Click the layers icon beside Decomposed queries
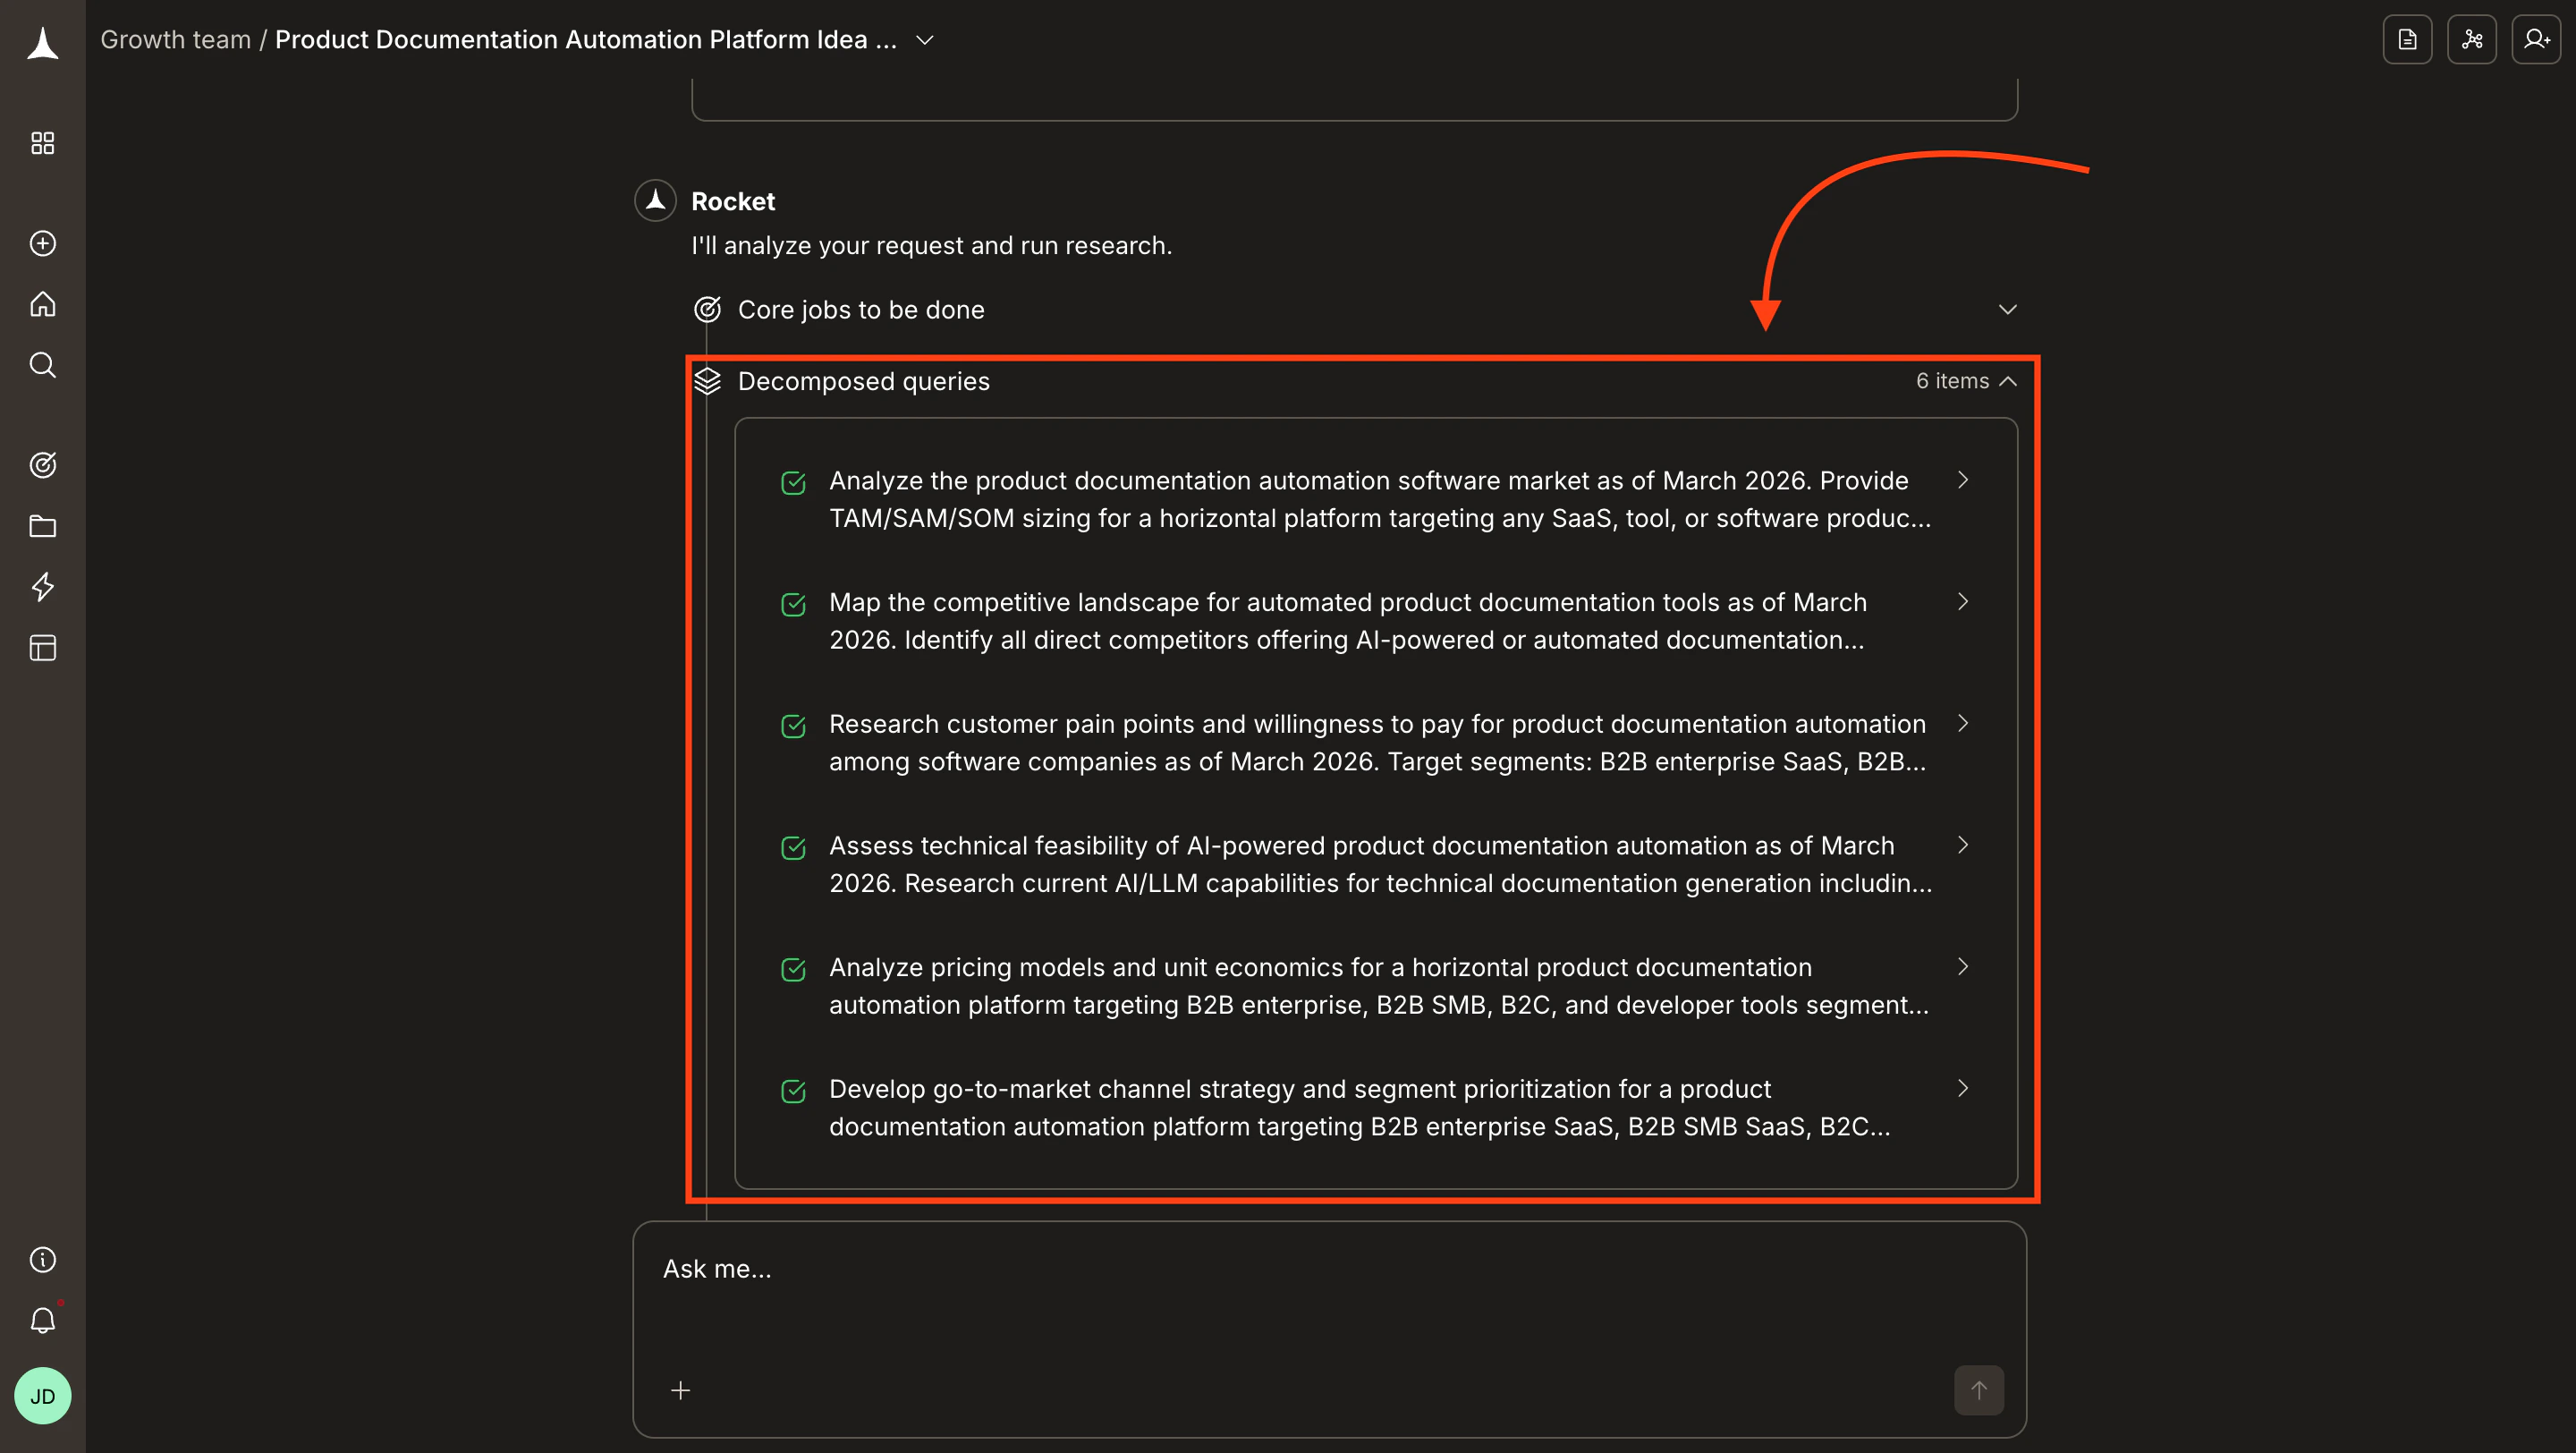2576x1453 pixels. [x=707, y=381]
